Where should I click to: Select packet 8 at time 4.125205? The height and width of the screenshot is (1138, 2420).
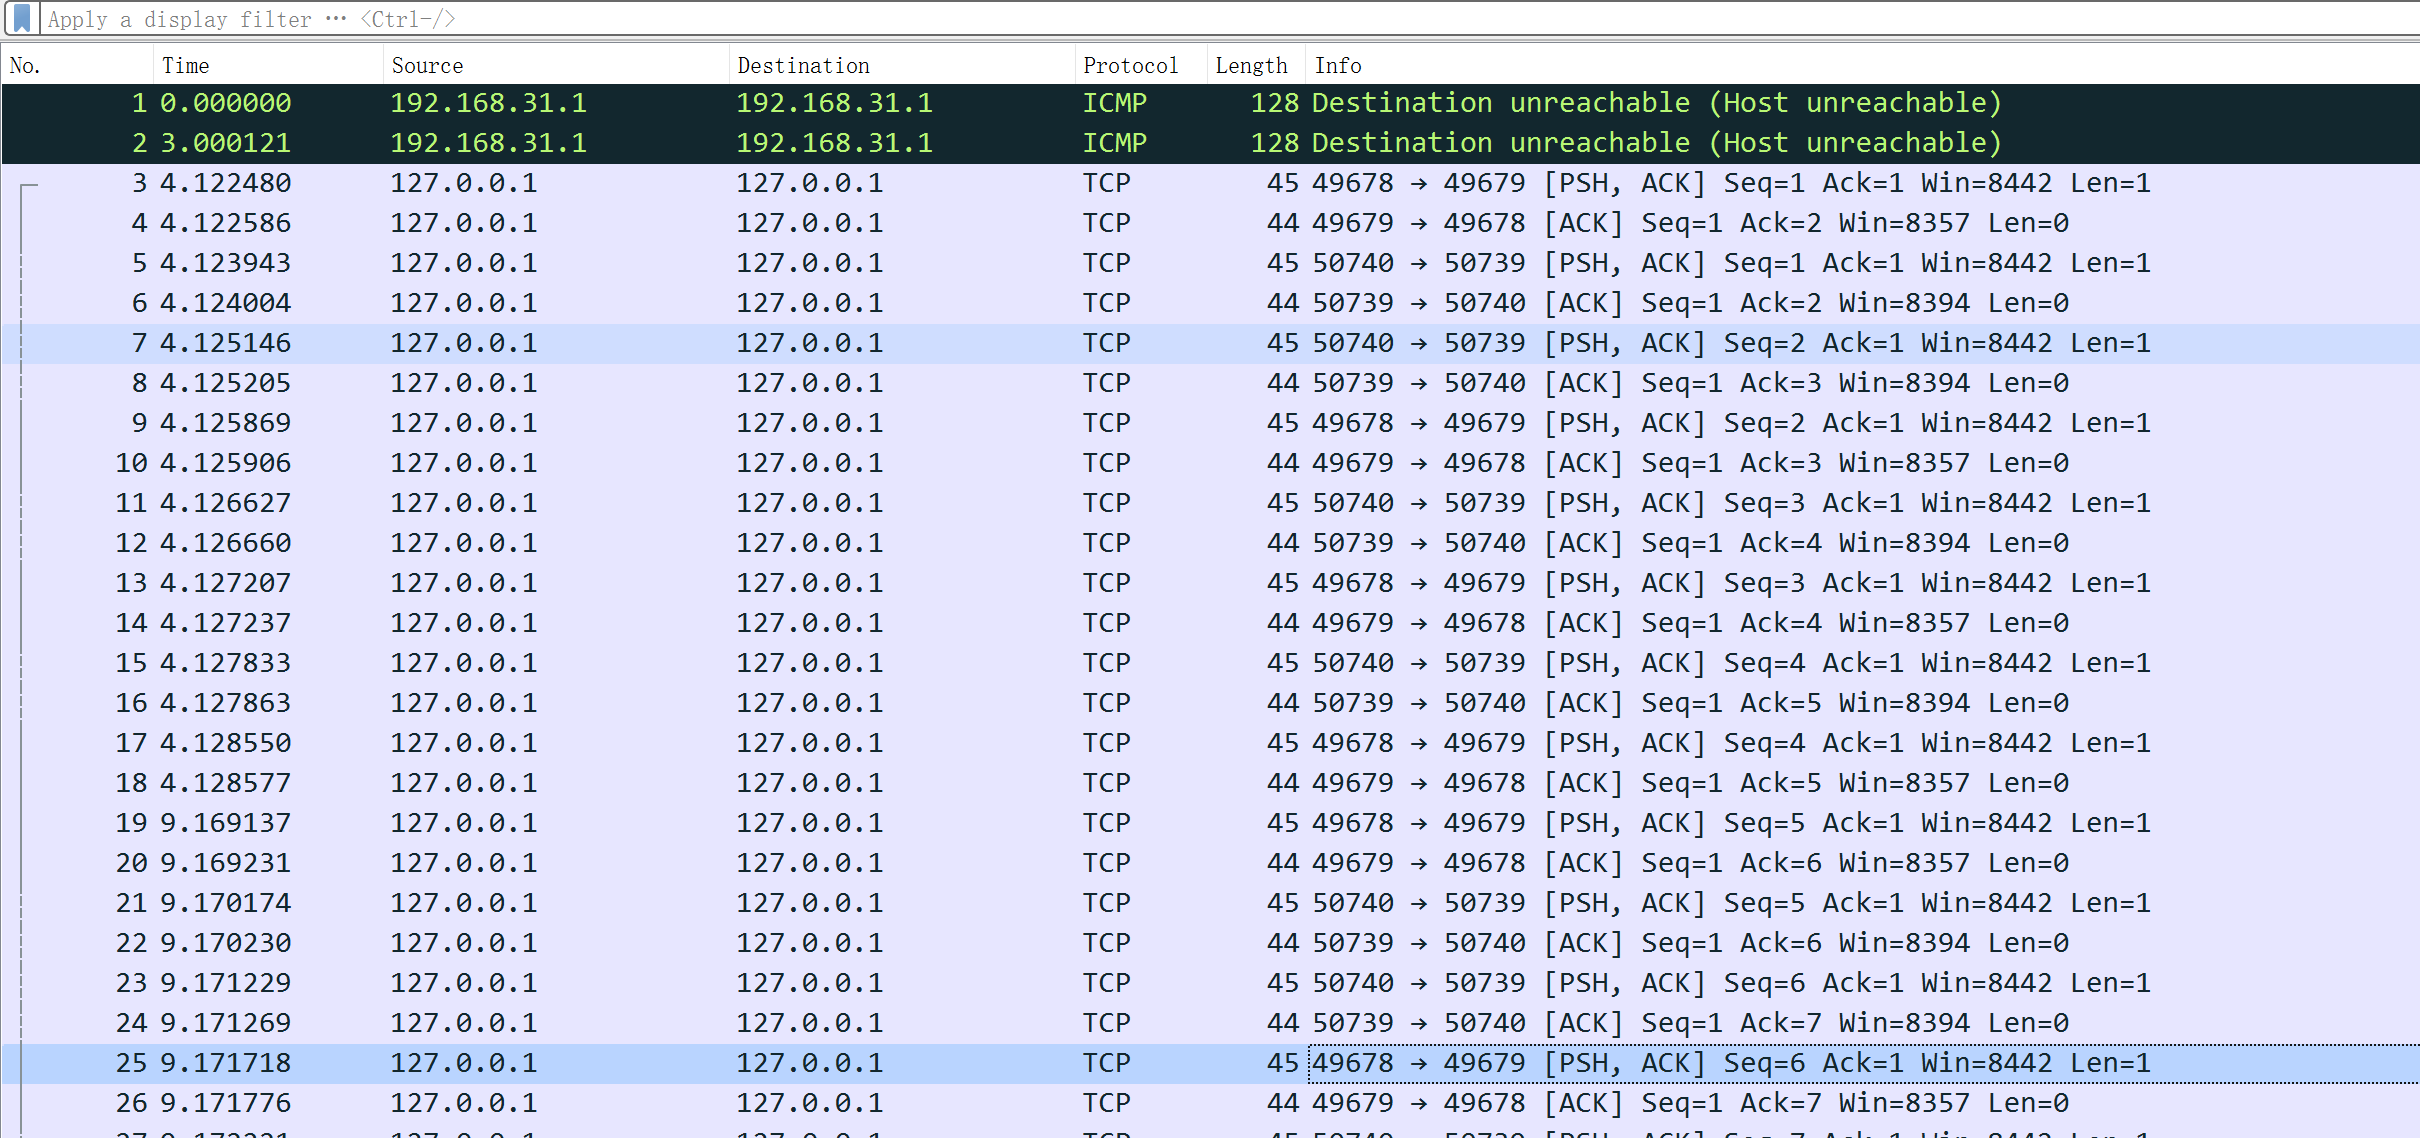(x=1210, y=383)
